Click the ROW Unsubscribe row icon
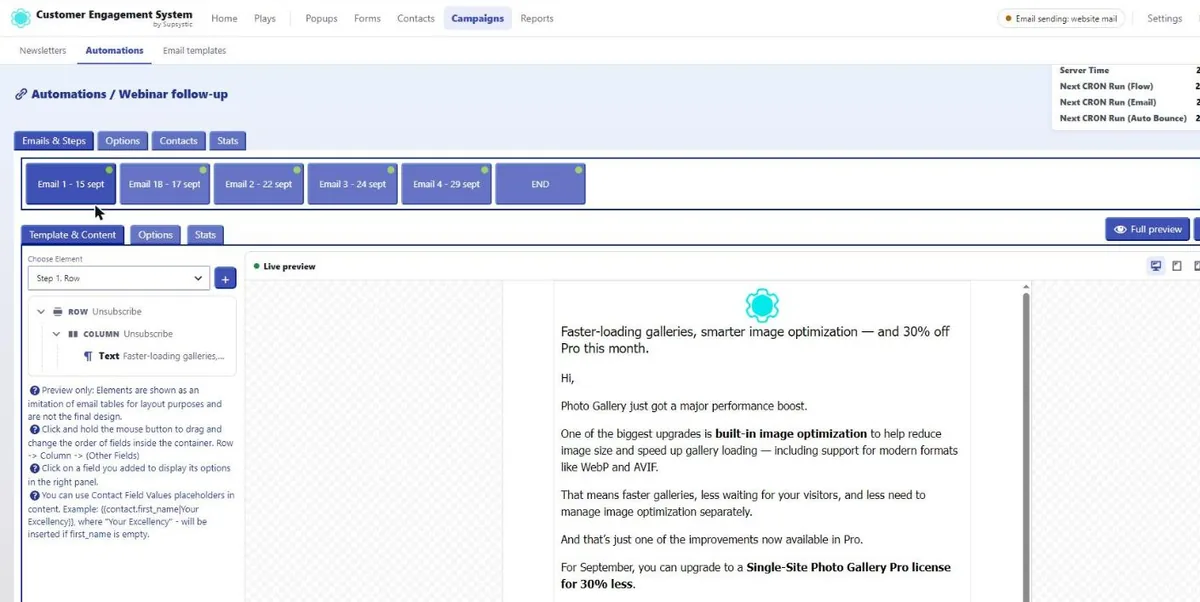Image resolution: width=1200 pixels, height=602 pixels. [x=58, y=312]
